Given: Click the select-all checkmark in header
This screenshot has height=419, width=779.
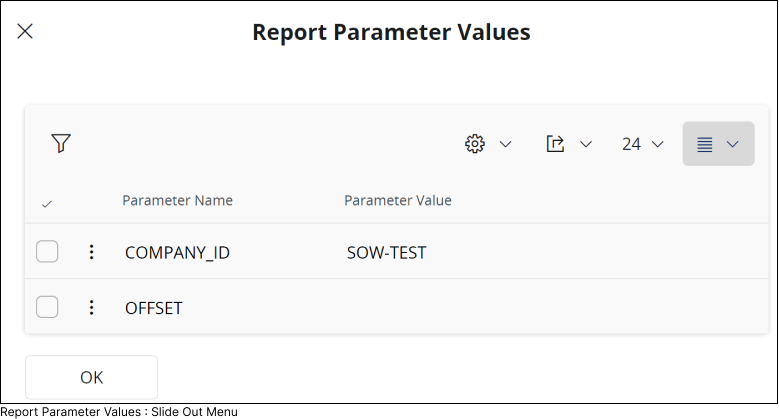Looking at the screenshot, I should point(47,204).
